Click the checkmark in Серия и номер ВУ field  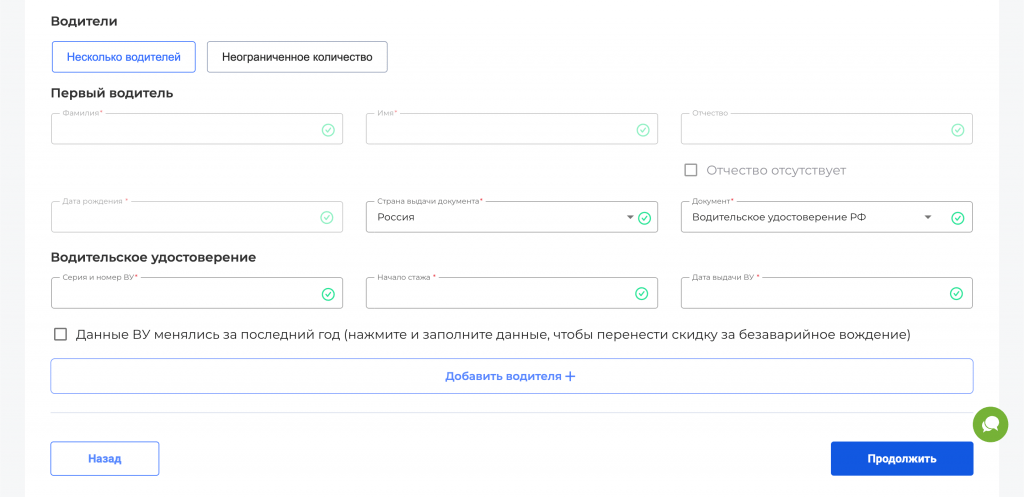click(328, 294)
